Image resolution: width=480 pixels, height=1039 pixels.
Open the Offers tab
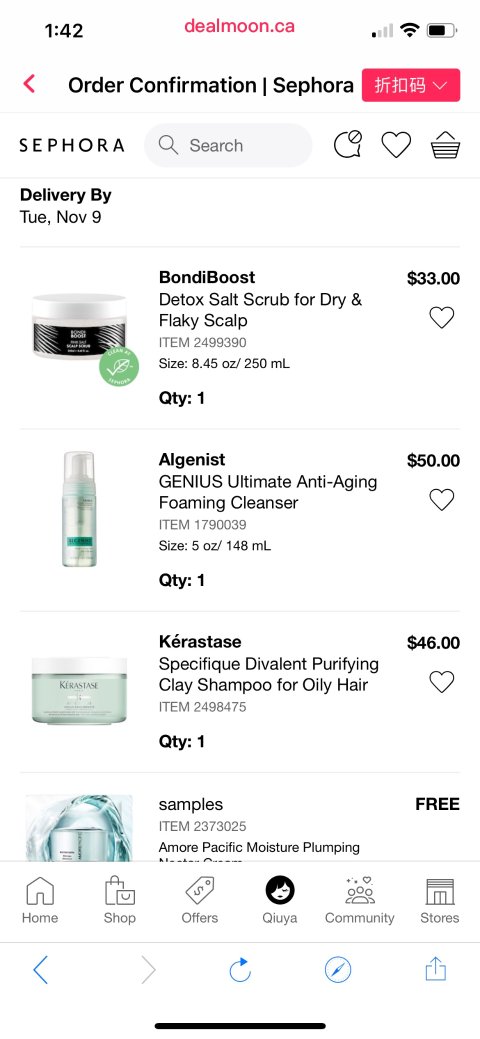pyautogui.click(x=200, y=900)
